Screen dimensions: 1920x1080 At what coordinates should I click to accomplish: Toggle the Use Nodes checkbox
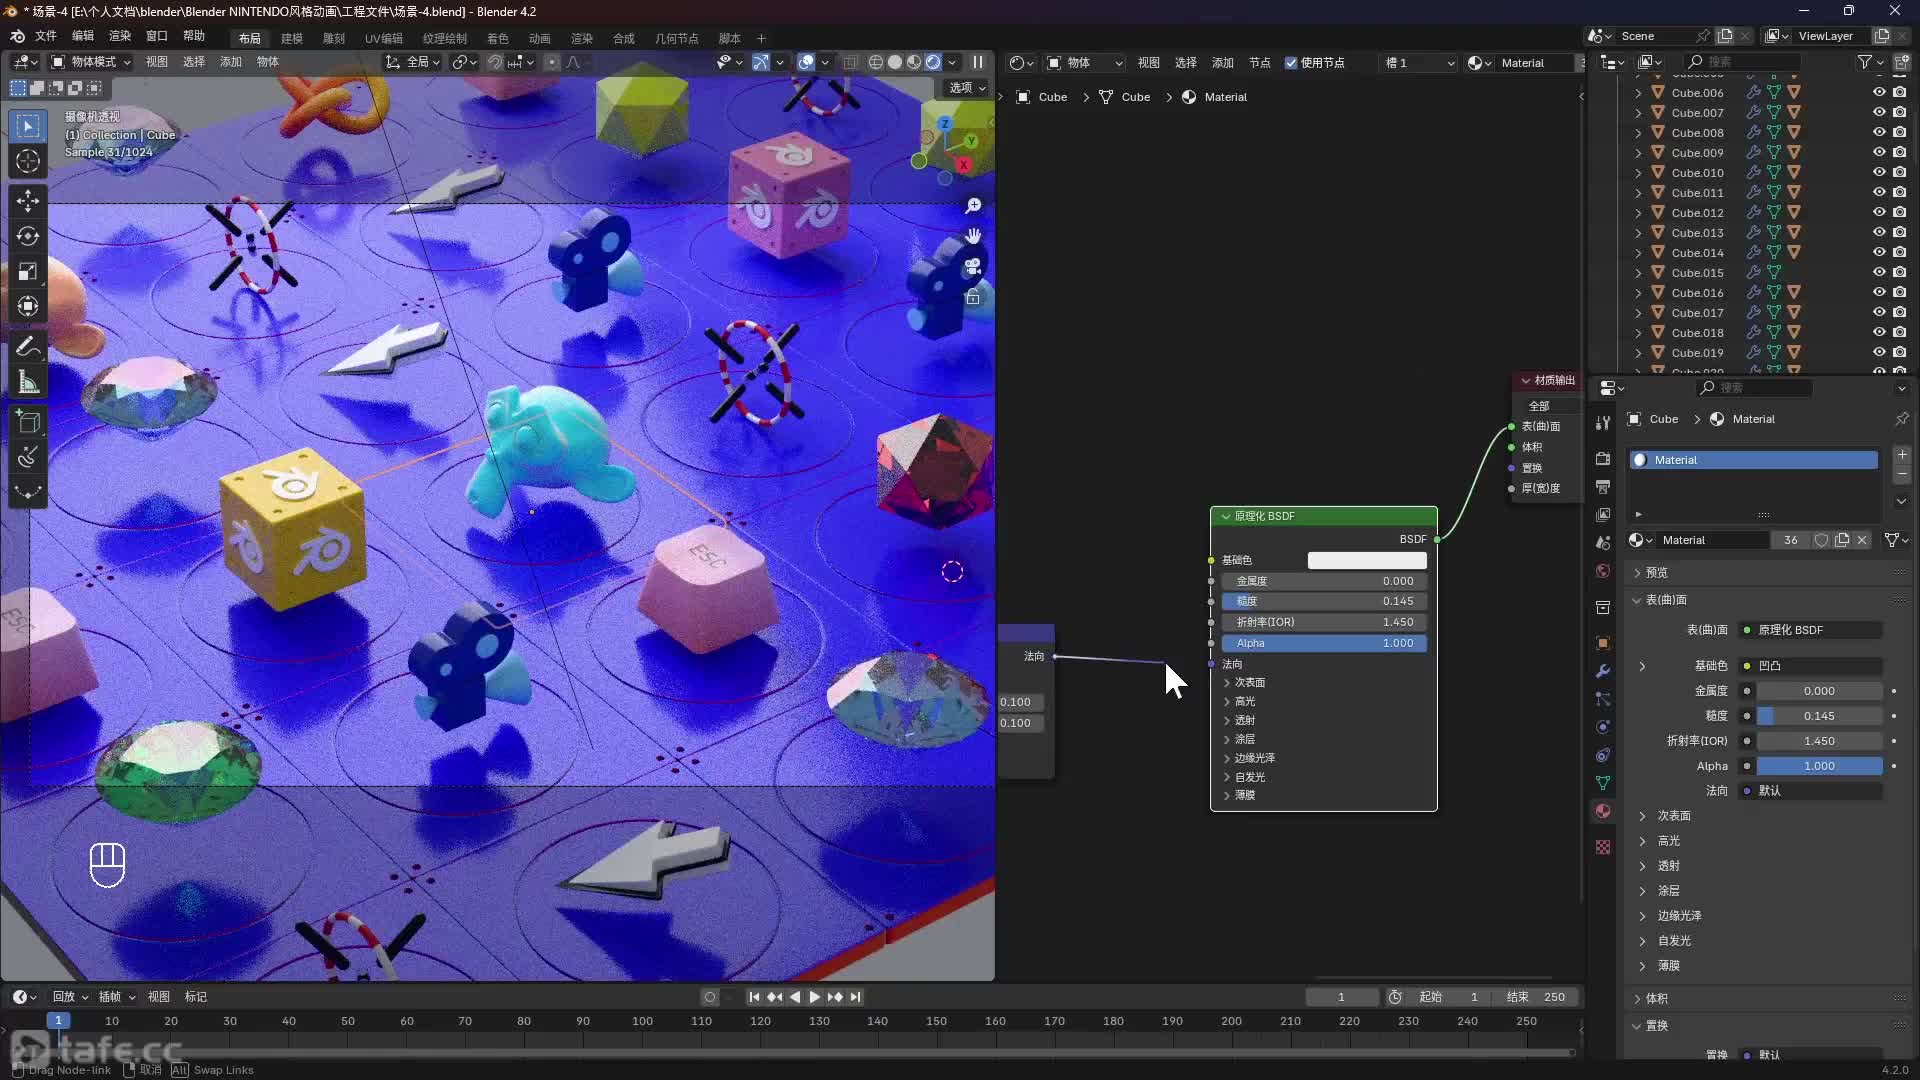tap(1291, 63)
